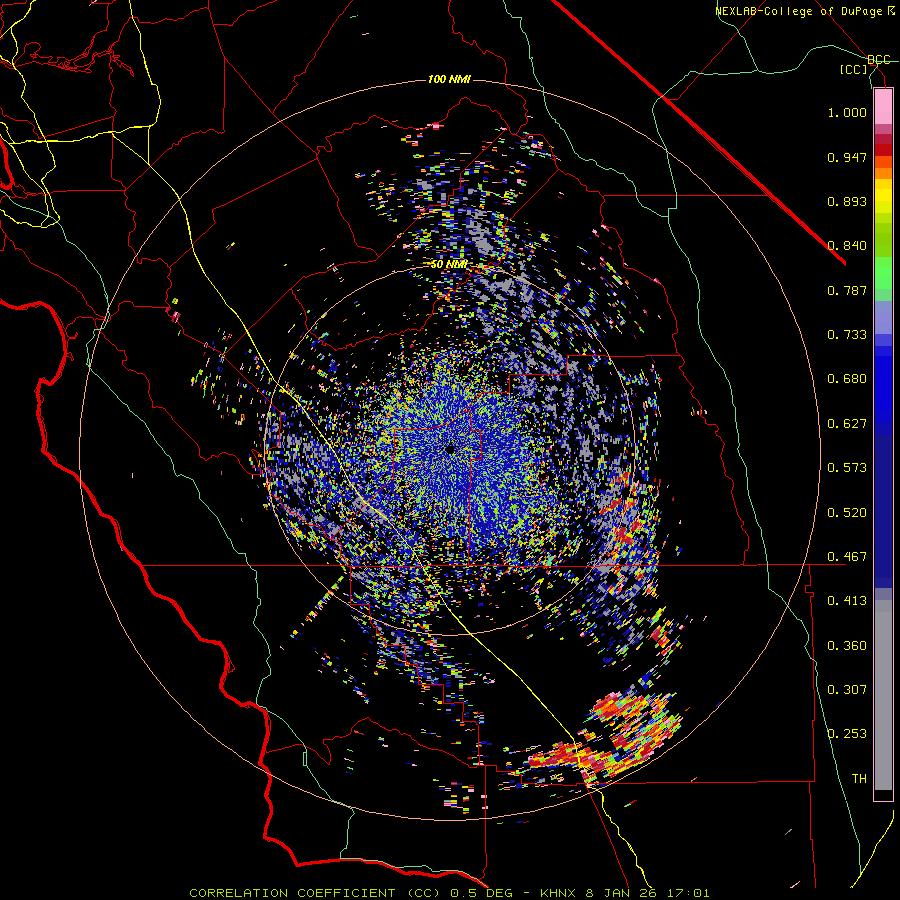This screenshot has width=900, height=900.
Task: Pick the orange segment of the color bar
Action: click(883, 174)
